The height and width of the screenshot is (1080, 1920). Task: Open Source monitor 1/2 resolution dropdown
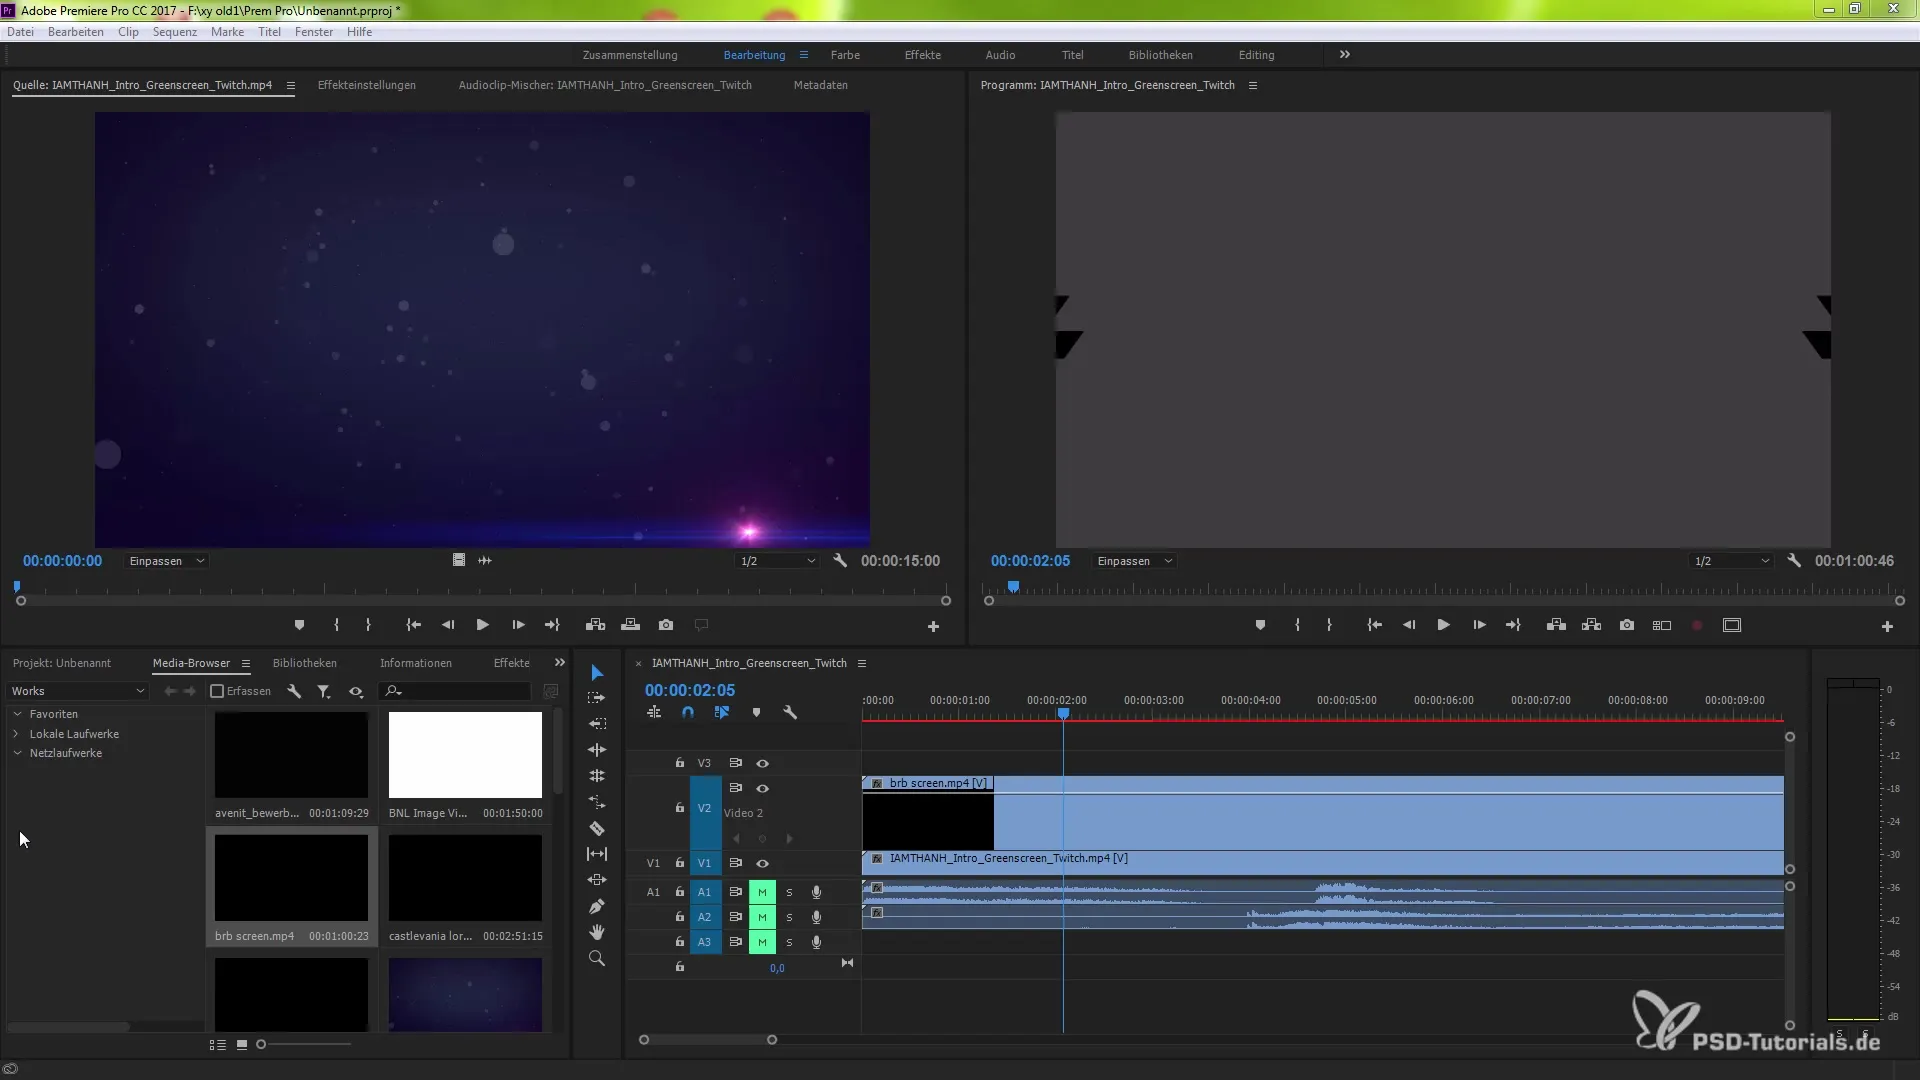tap(777, 561)
